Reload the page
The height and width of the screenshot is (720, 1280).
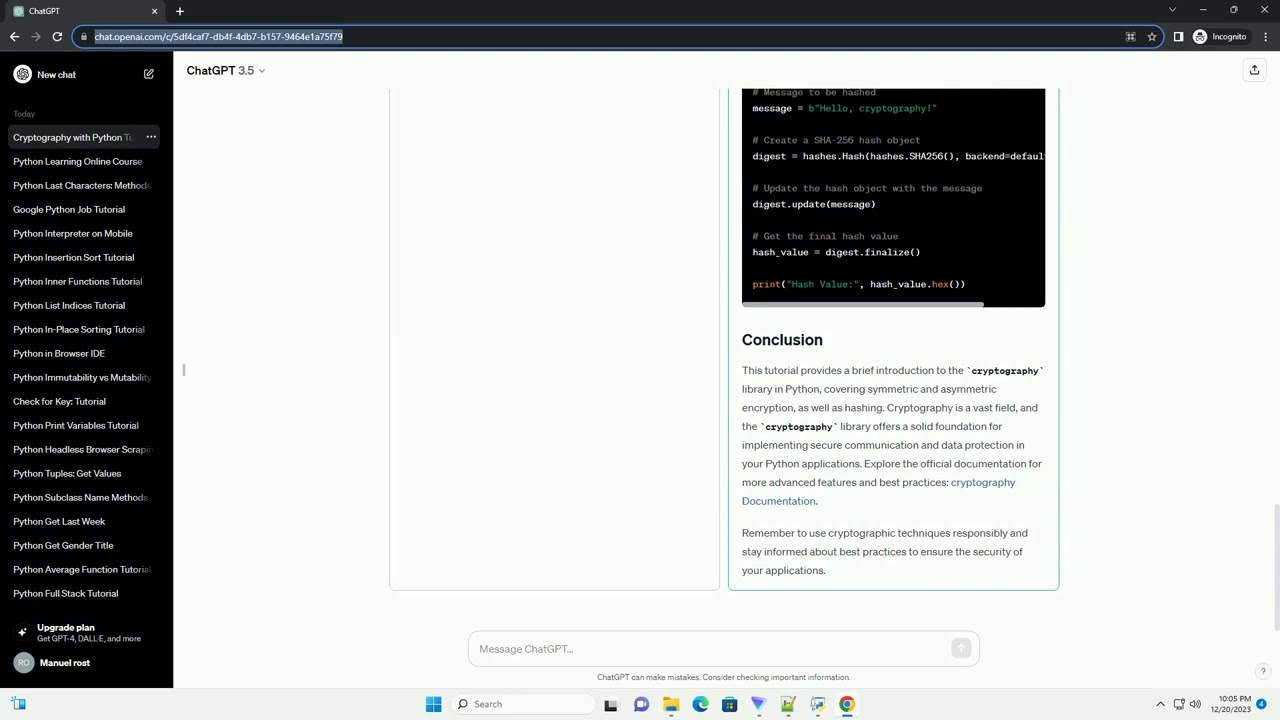pos(57,37)
